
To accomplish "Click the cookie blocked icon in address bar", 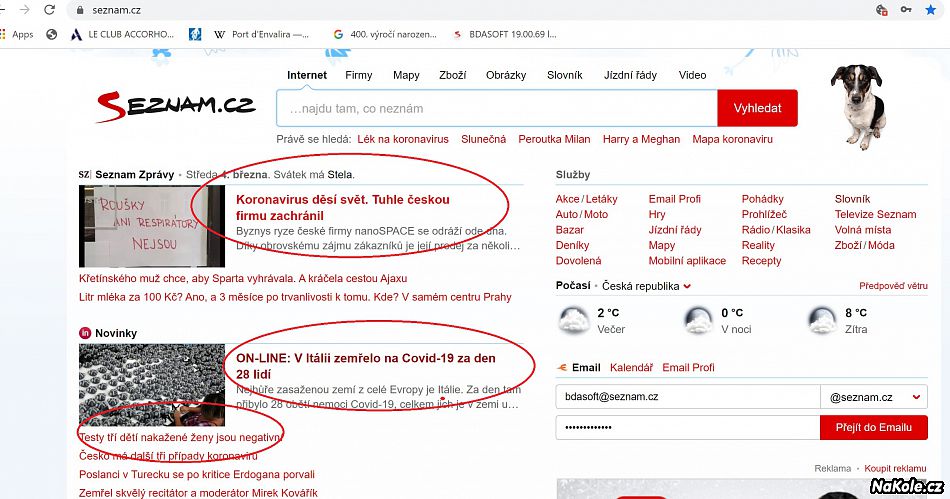I will [x=882, y=10].
